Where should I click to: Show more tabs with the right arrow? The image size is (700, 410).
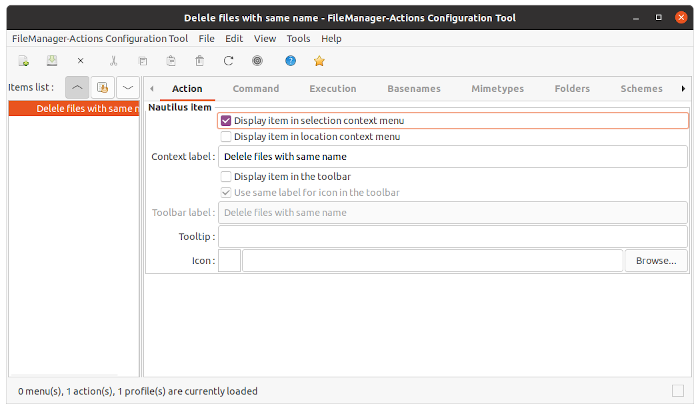[683, 89]
